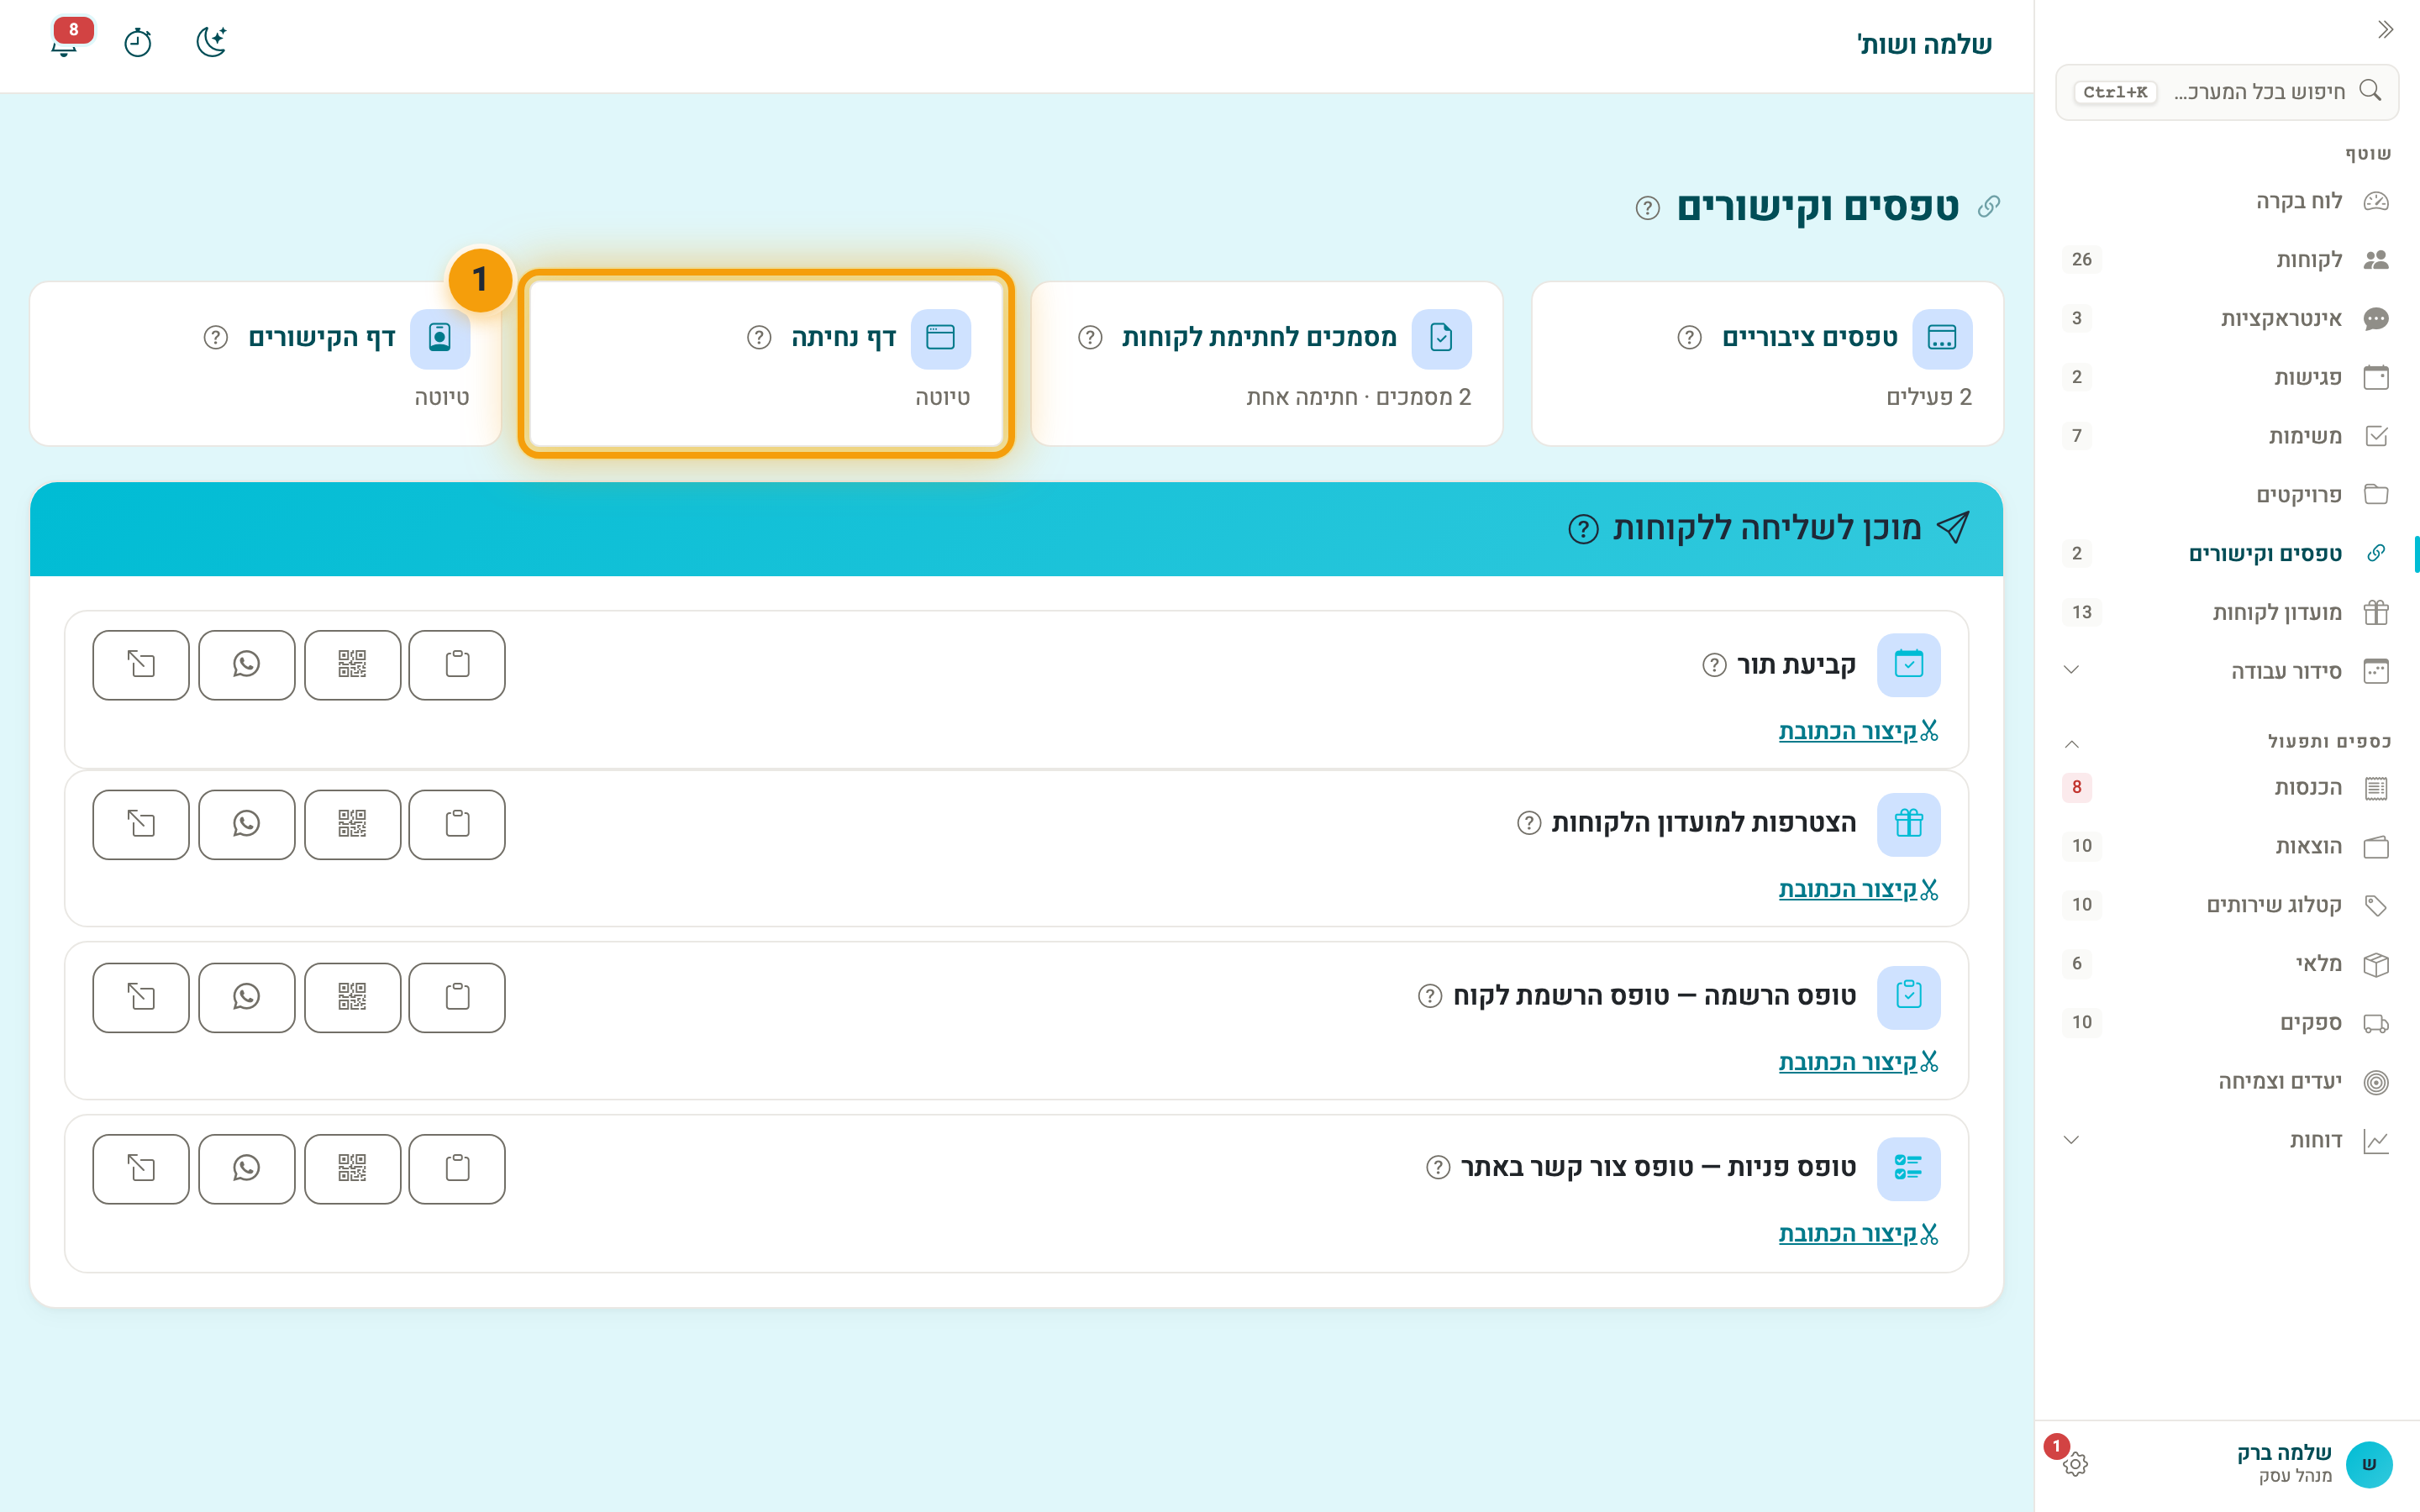Click WhatsApp share icon for קביעת תור
Screen dimensions: 2420x1512
[246, 665]
